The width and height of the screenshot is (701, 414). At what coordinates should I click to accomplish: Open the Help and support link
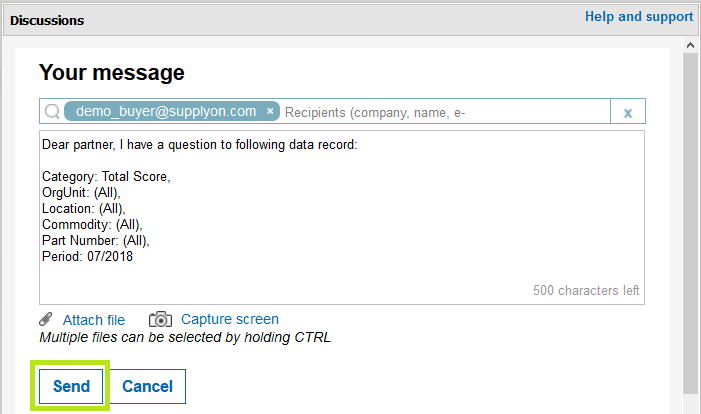click(639, 17)
